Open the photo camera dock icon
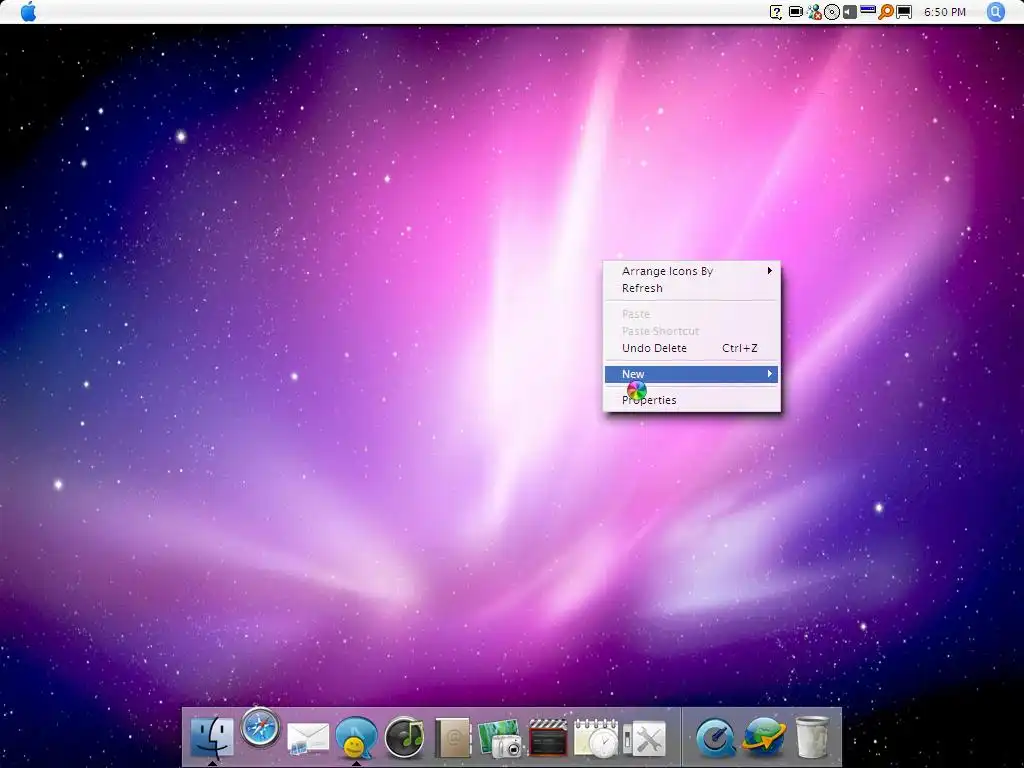 coord(500,738)
